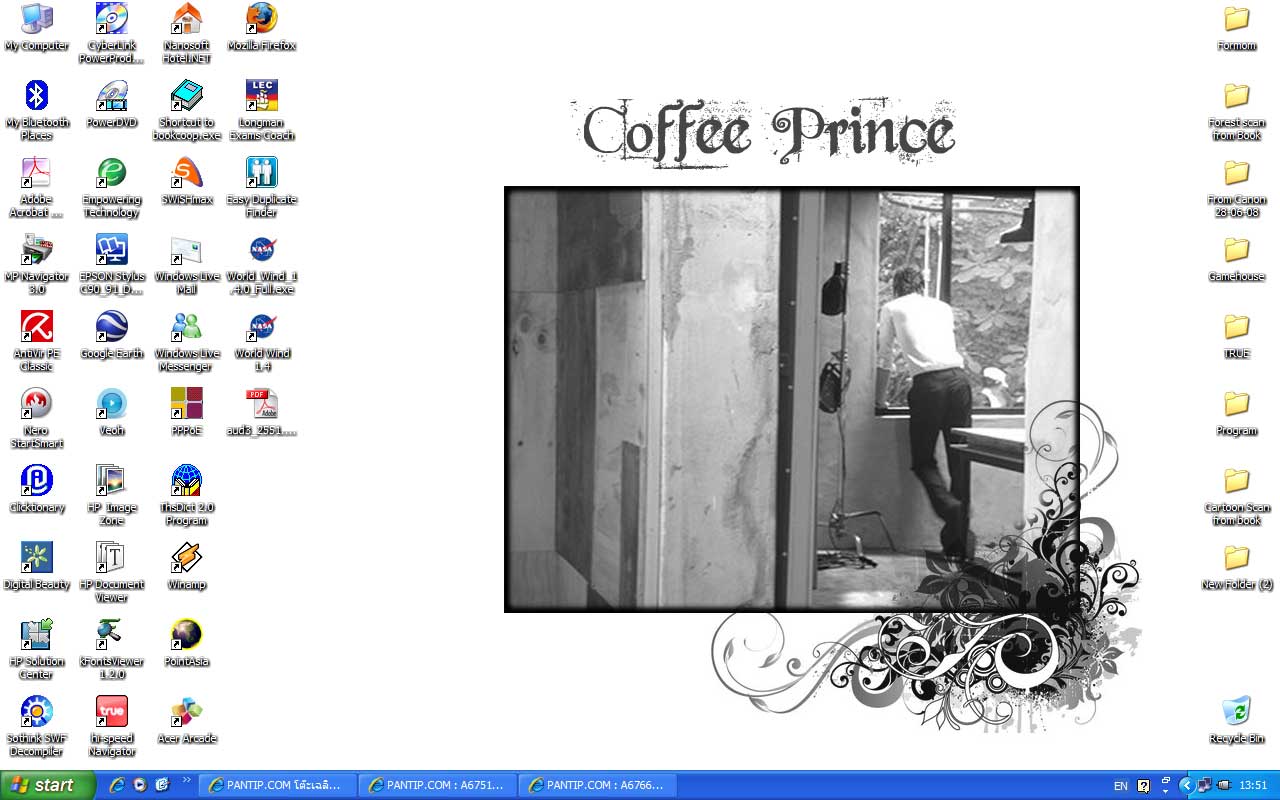Select the AntiVir PE Classic icon
The height and width of the screenshot is (800, 1280).
(x=37, y=341)
